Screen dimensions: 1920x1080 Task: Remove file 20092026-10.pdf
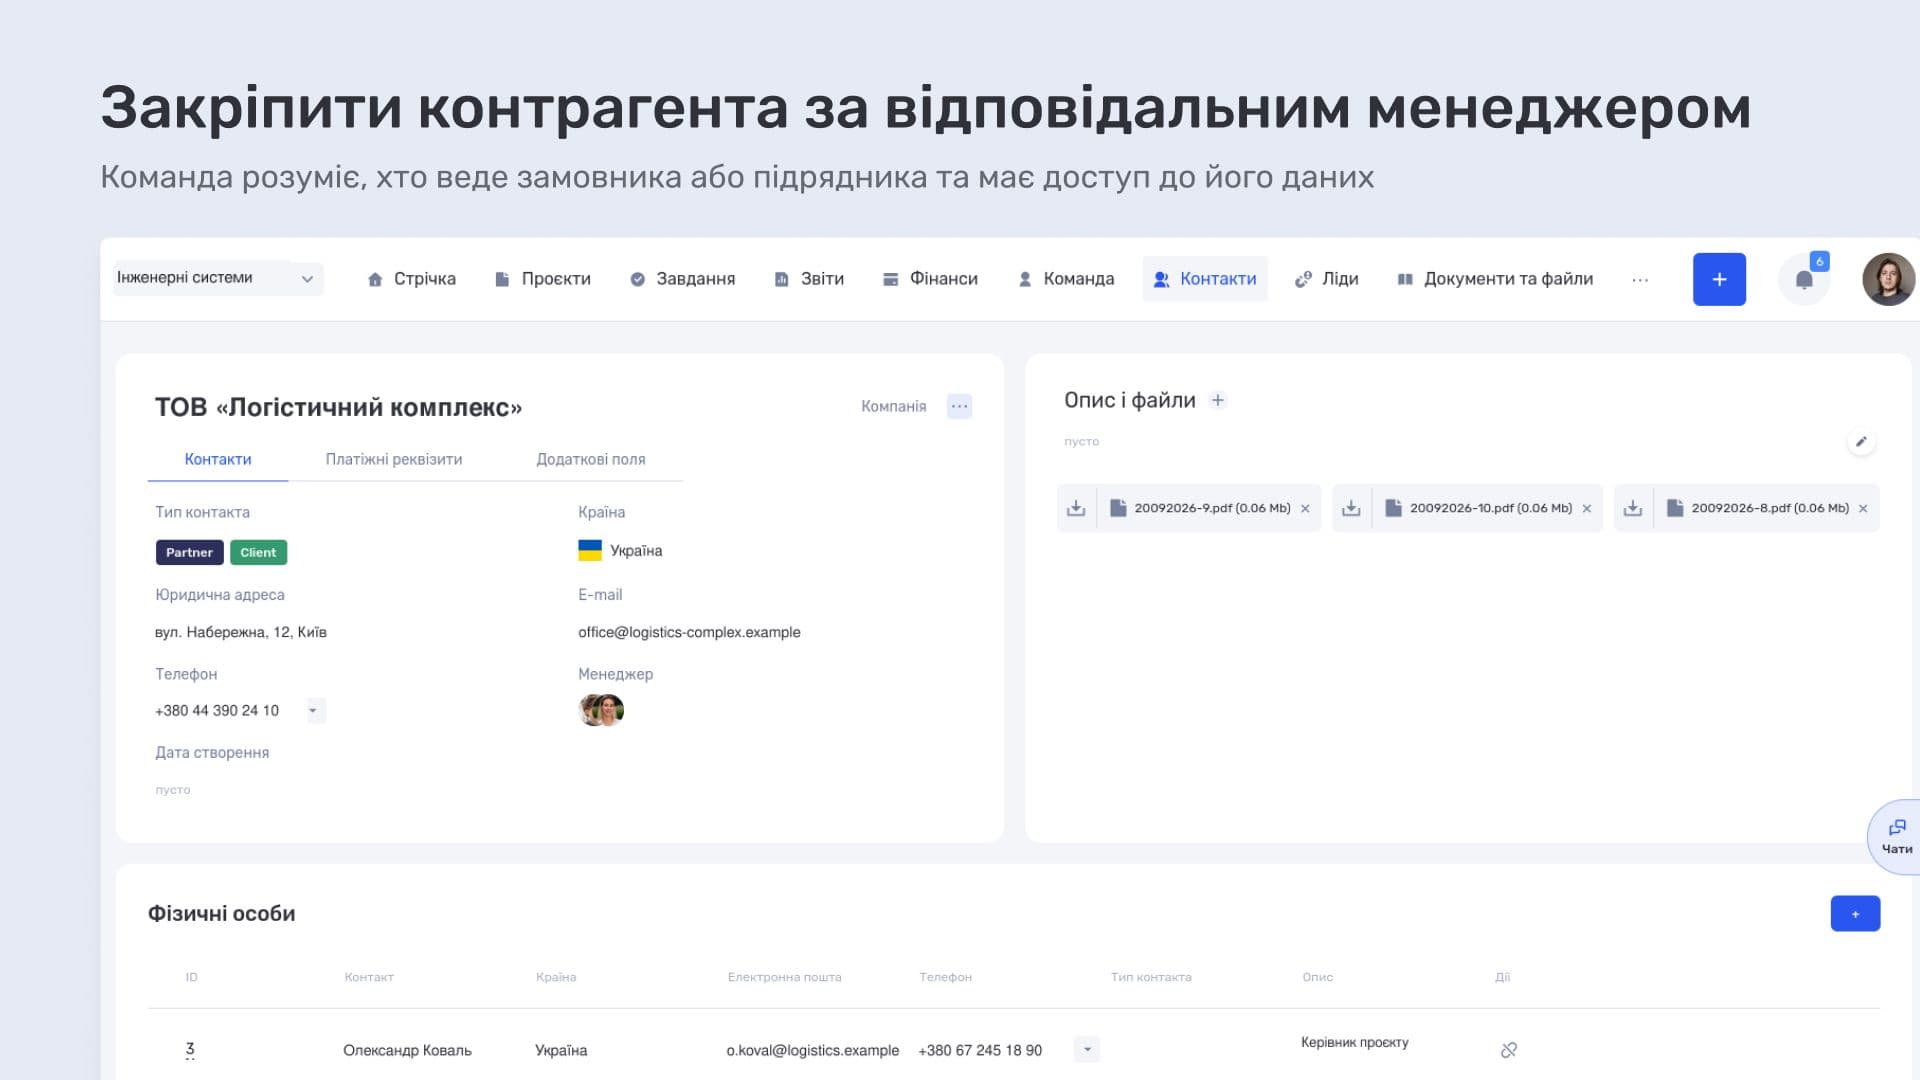coord(1587,508)
